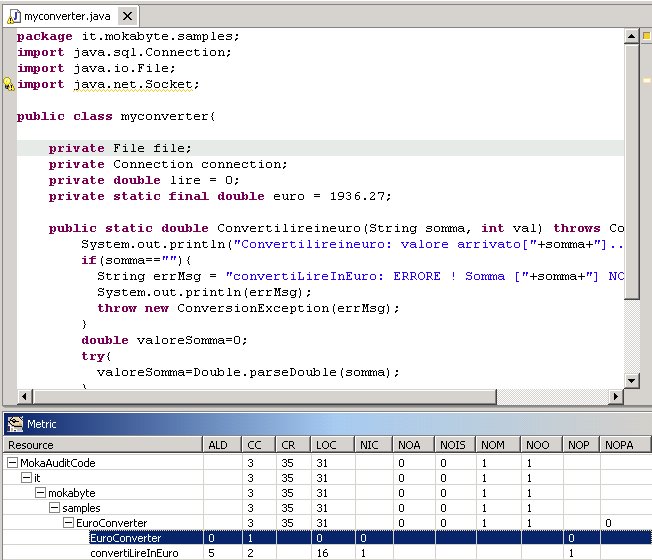This screenshot has height=560, width=652.
Task: Click the NOA column header
Action: point(413,445)
